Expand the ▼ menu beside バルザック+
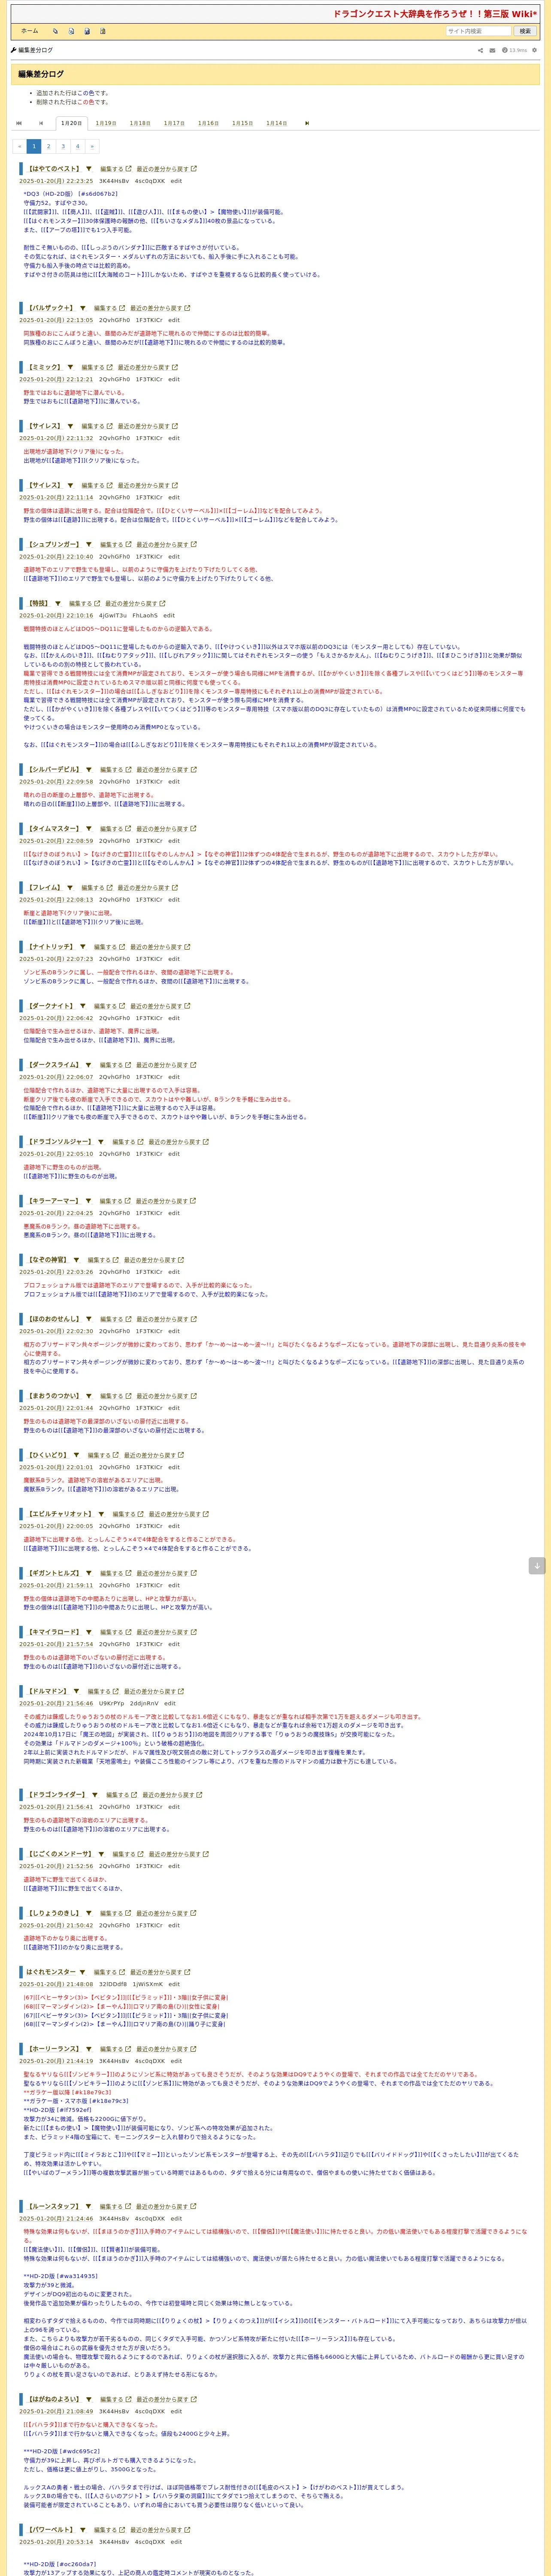 (x=82, y=308)
